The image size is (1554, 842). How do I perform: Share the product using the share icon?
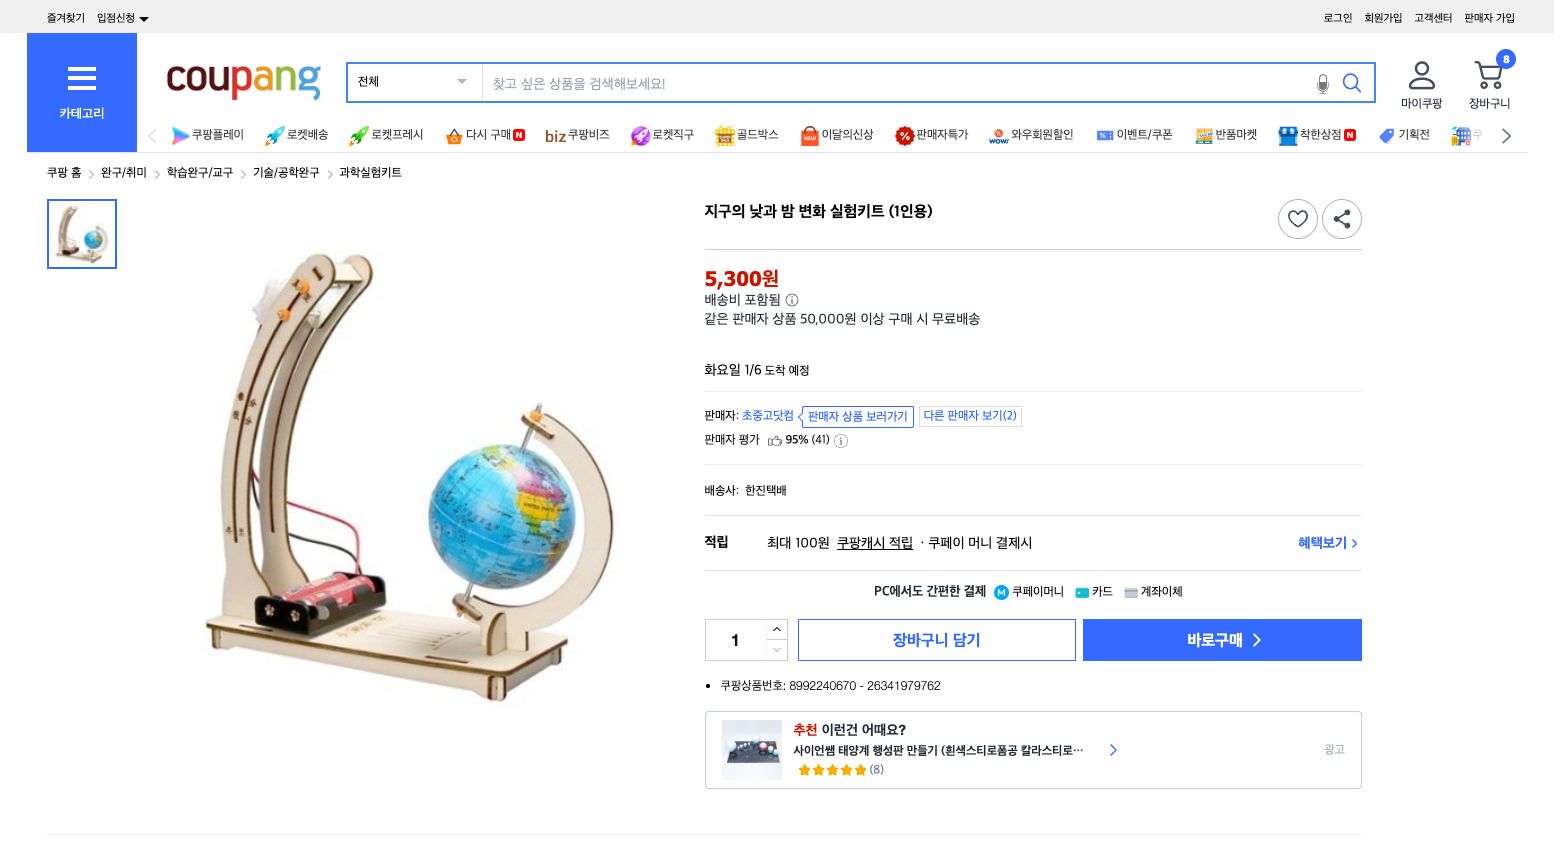tap(1342, 219)
